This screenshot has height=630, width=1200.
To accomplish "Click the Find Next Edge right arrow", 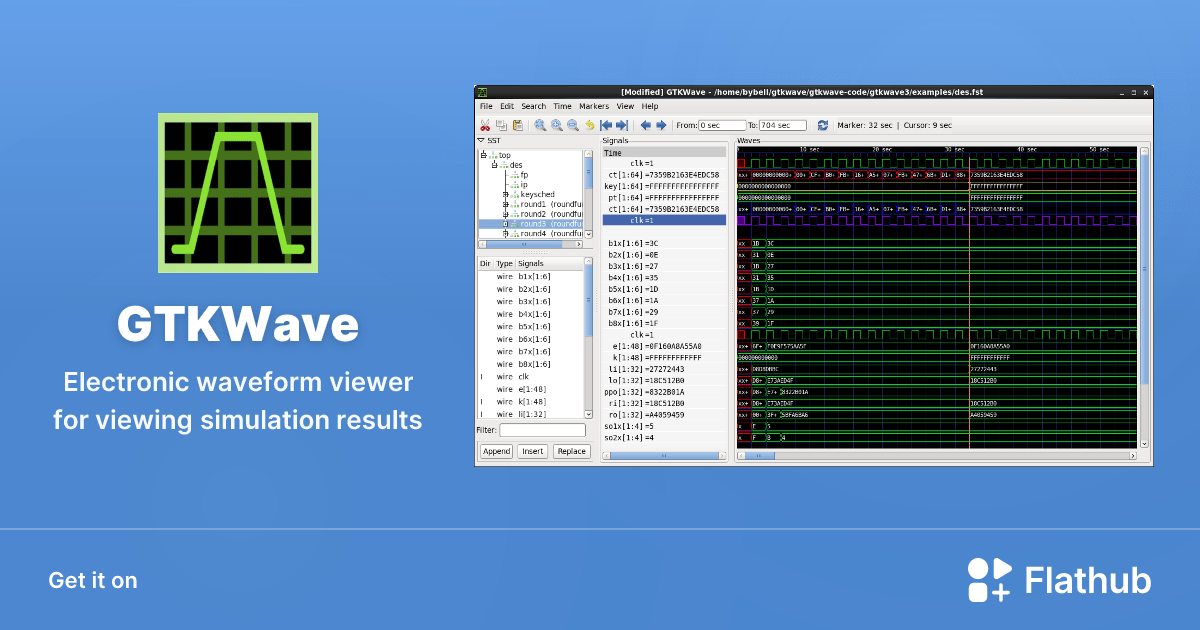I will [x=661, y=125].
